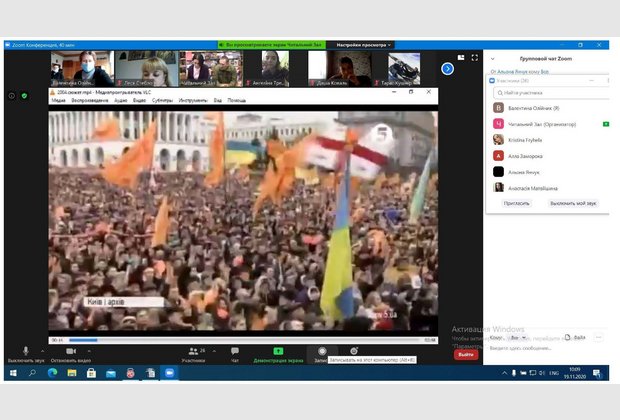Image resolution: width=620 pixels, height=420 pixels.
Task: Open the Медиа menu in VLC
Action: tap(58, 100)
